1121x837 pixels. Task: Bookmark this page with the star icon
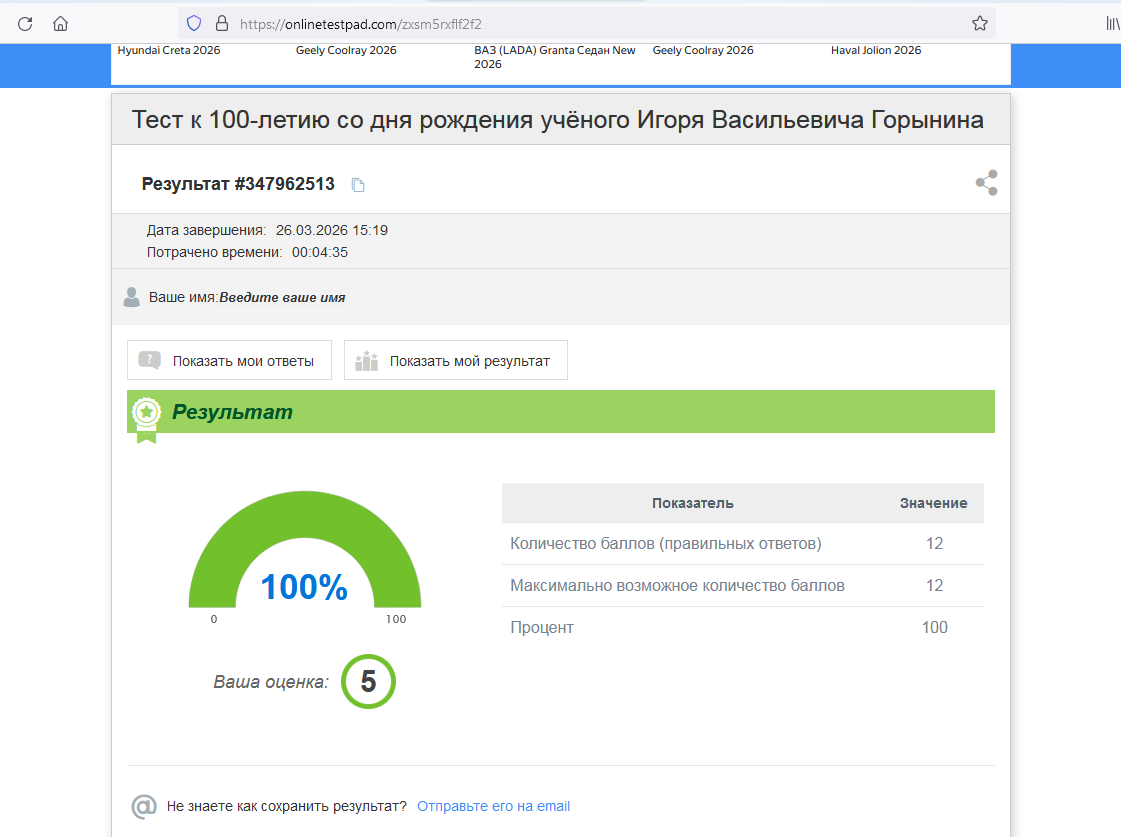pyautogui.click(x=979, y=23)
